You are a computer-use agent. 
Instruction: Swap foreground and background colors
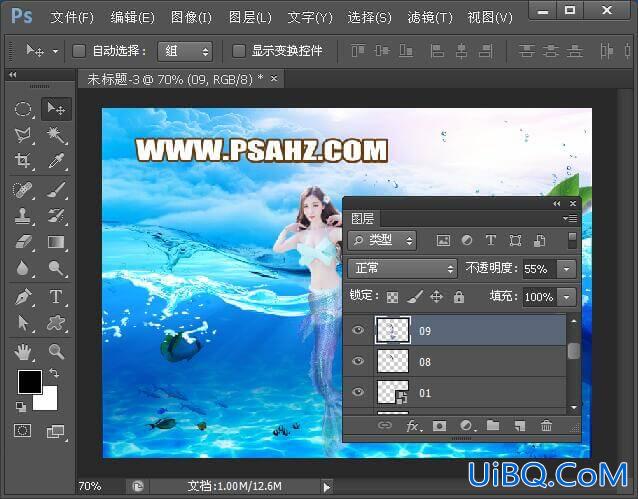[x=54, y=372]
